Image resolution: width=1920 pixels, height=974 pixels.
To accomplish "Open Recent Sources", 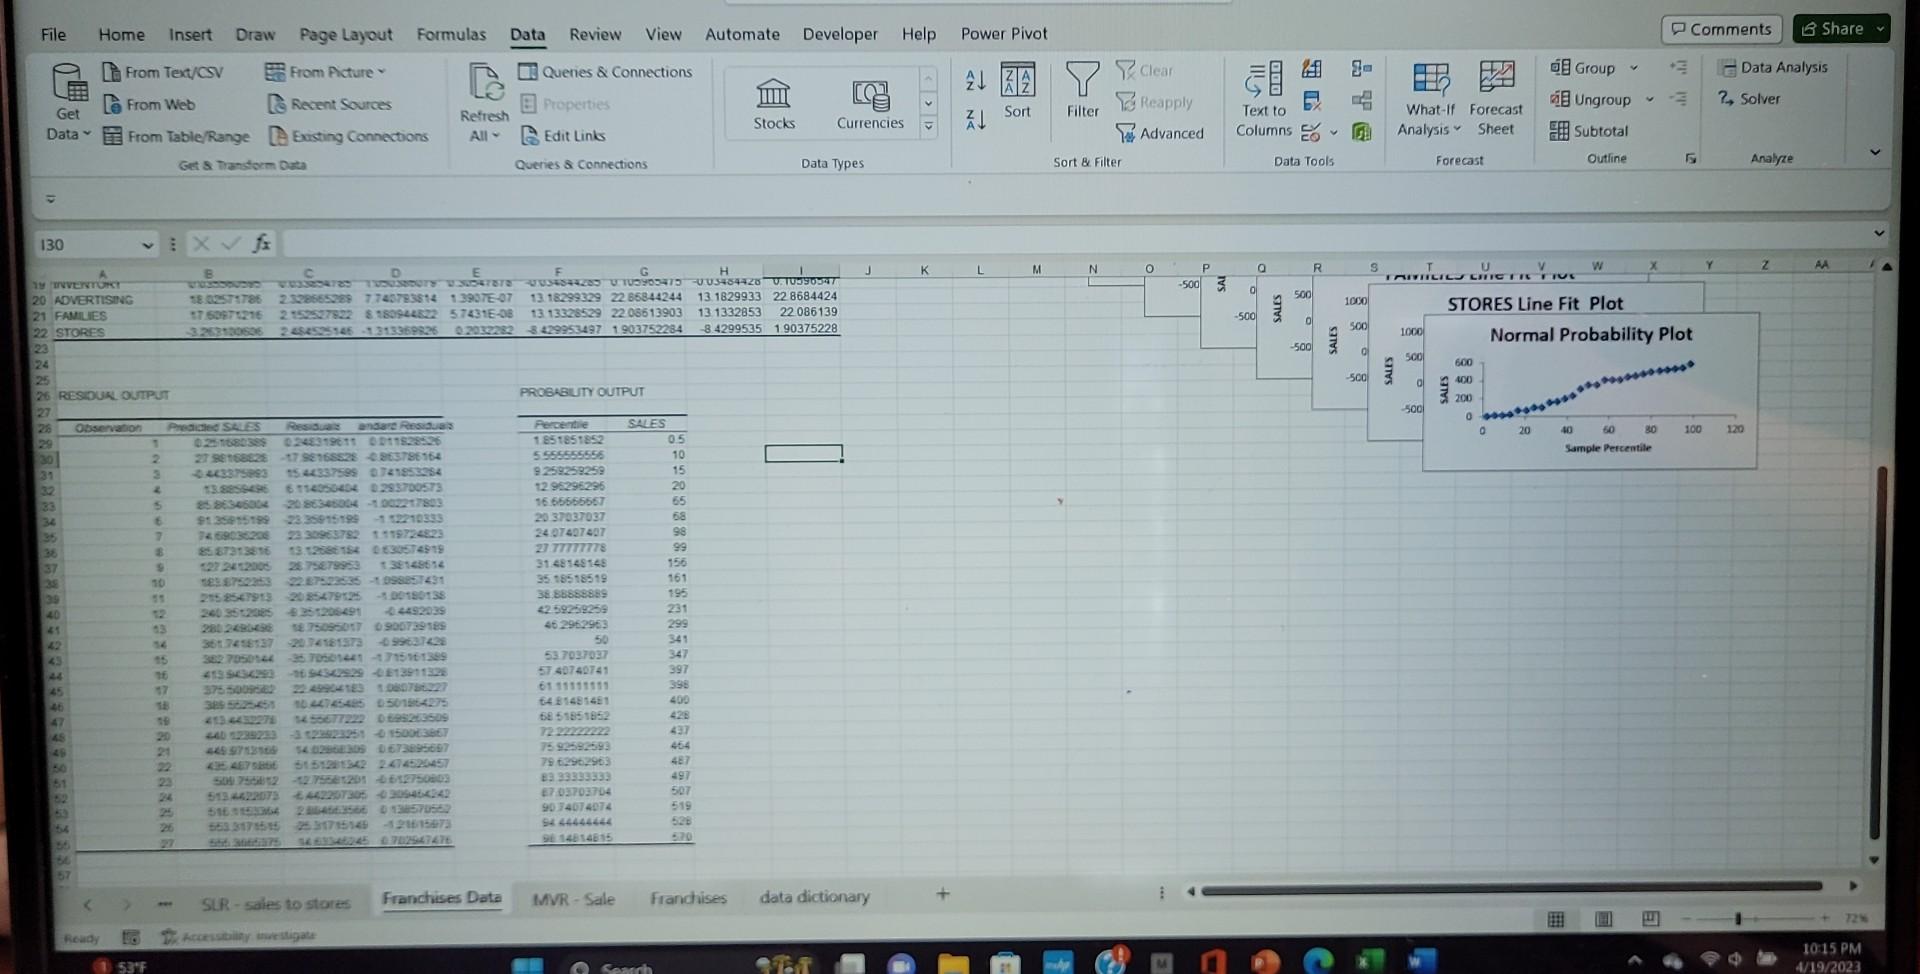I will 329,104.
